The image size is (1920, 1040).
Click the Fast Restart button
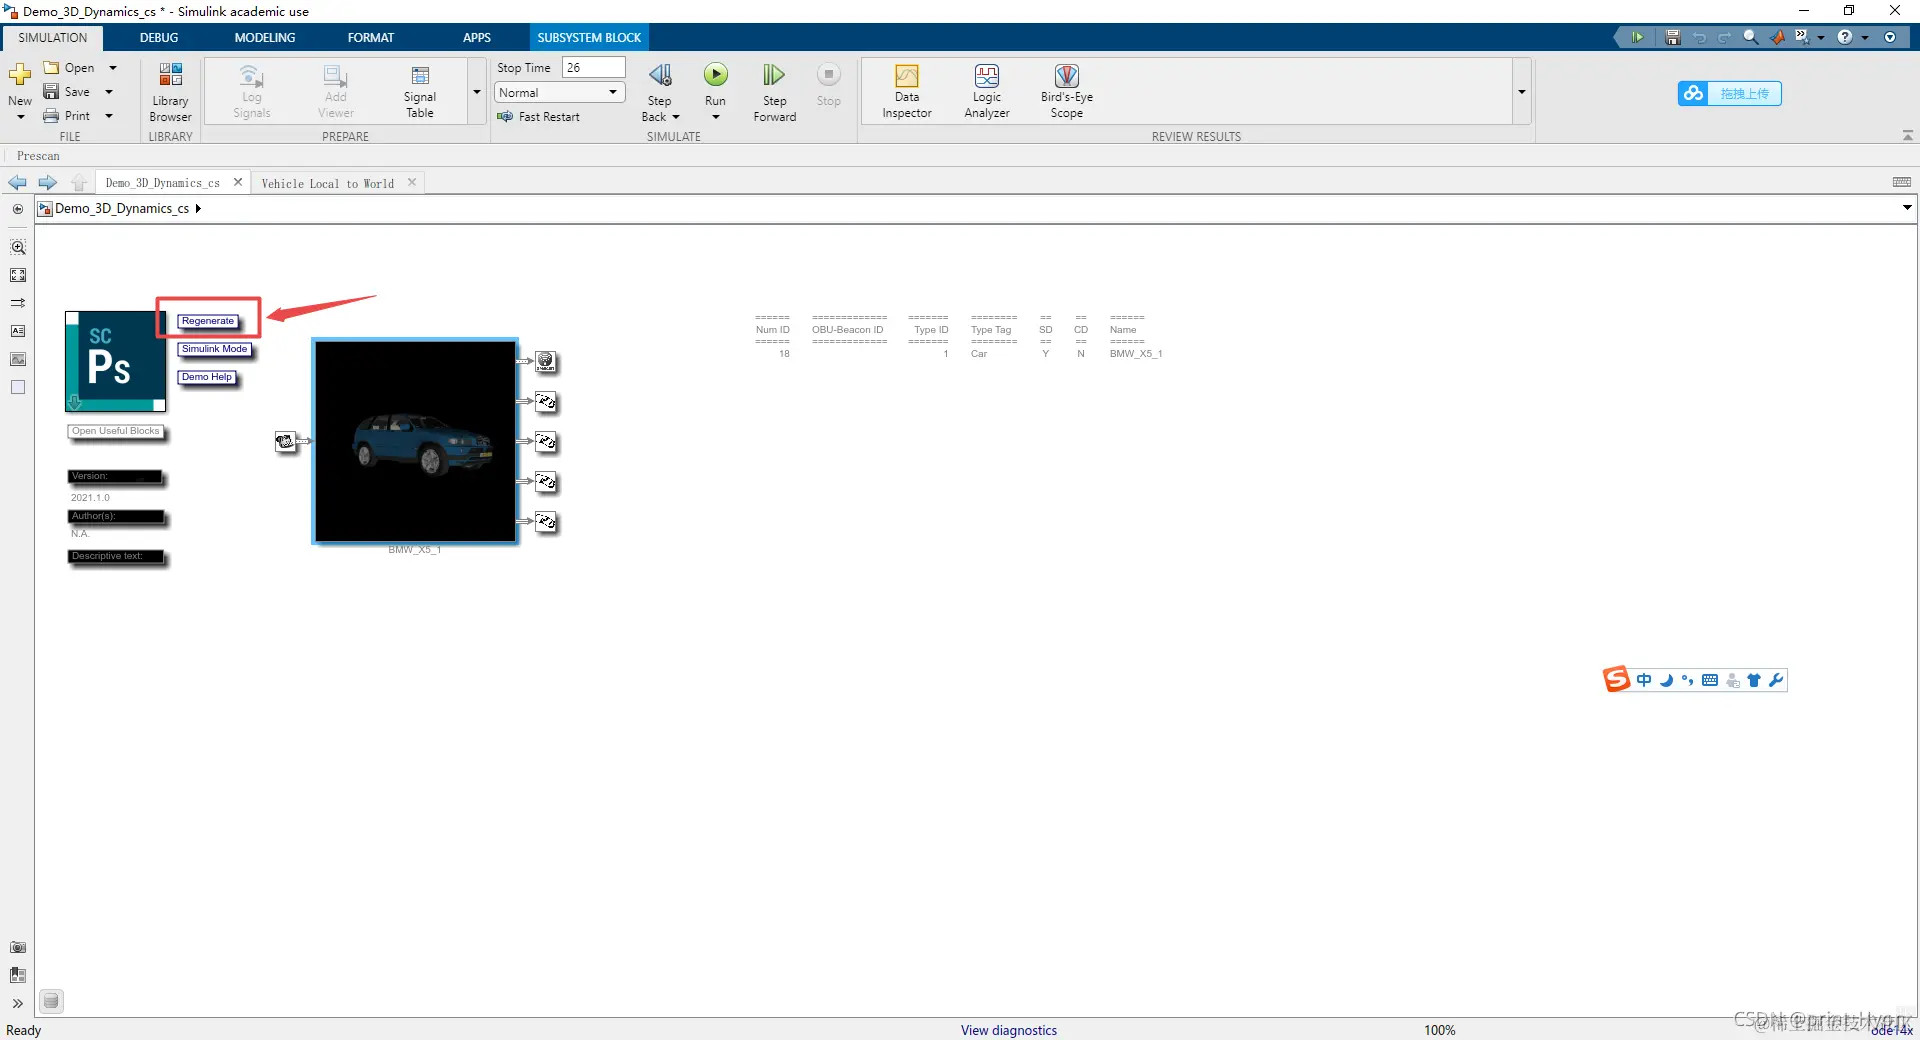[539, 117]
